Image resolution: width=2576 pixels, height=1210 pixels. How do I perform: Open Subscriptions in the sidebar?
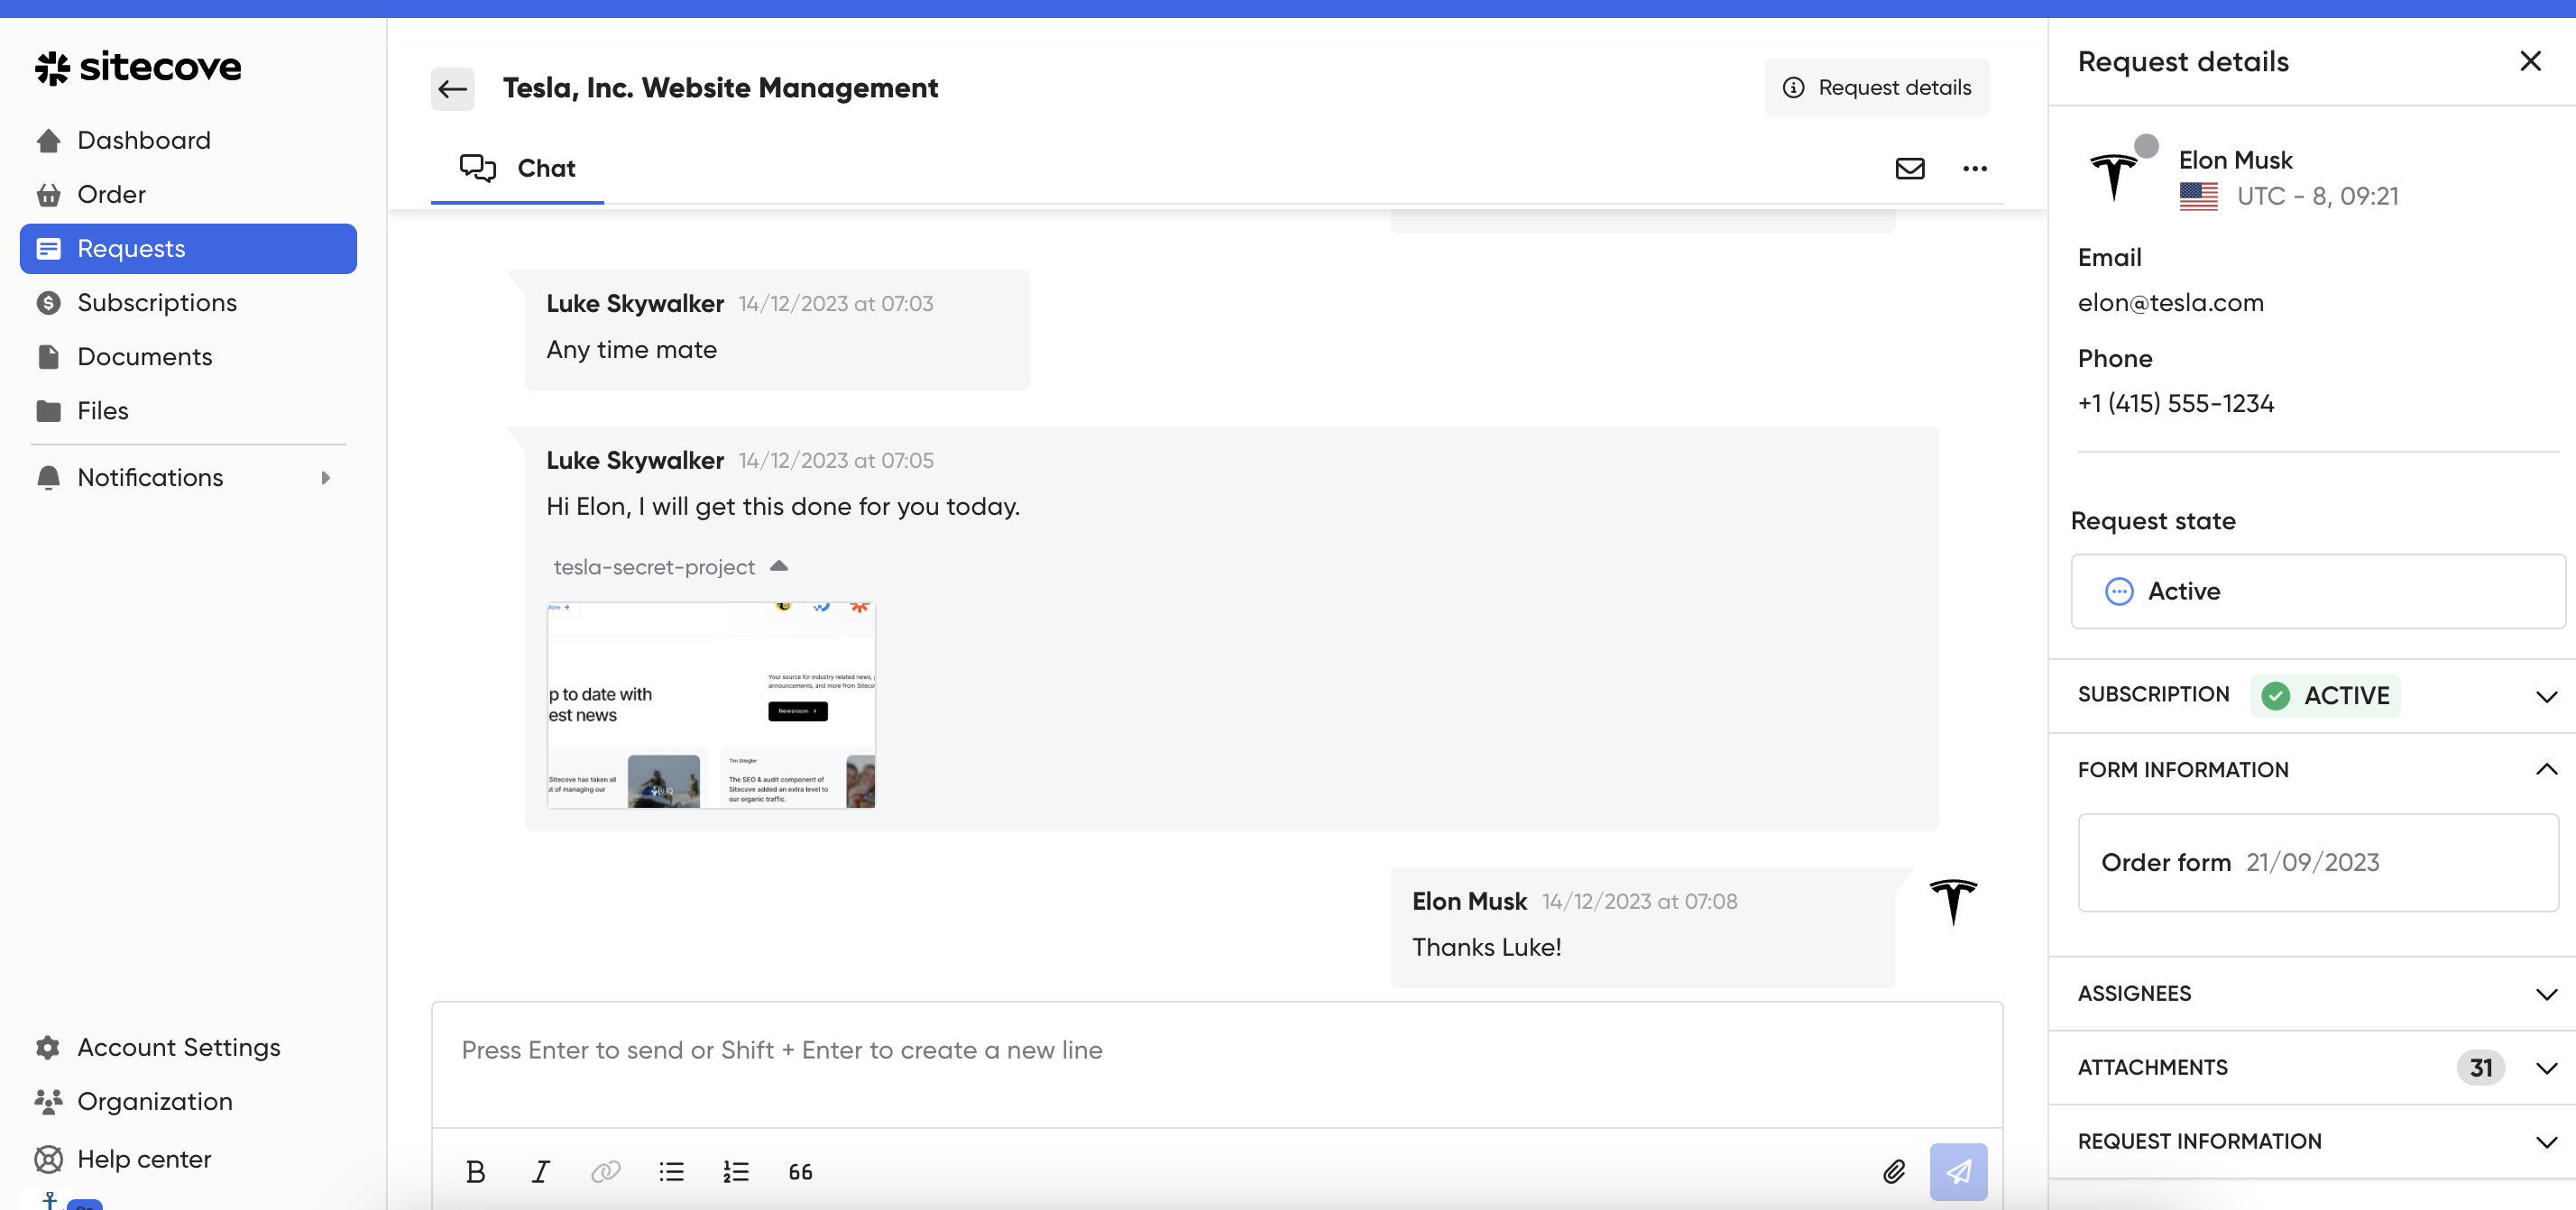pyautogui.click(x=157, y=302)
